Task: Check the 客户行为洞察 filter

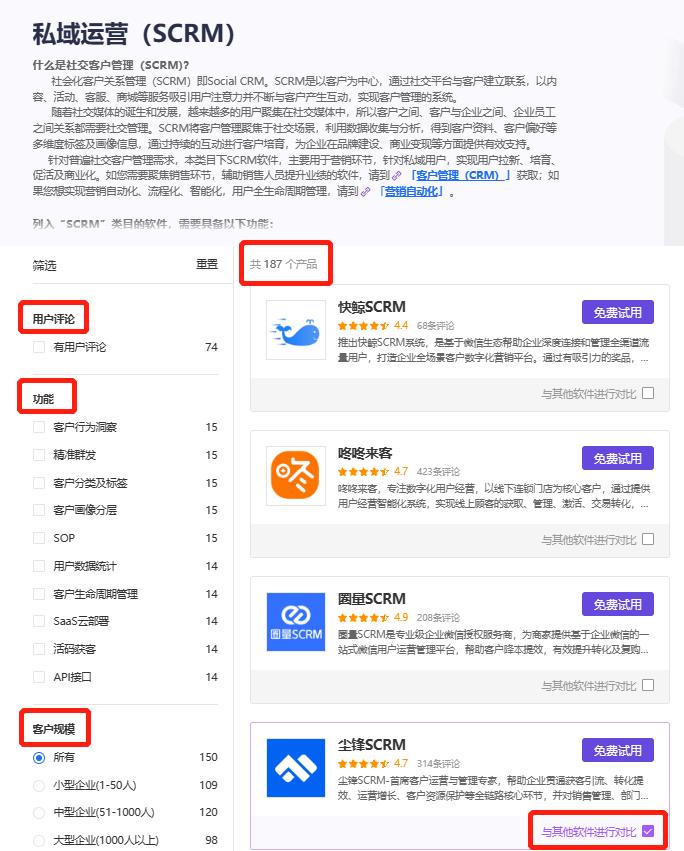Action: [x=39, y=427]
